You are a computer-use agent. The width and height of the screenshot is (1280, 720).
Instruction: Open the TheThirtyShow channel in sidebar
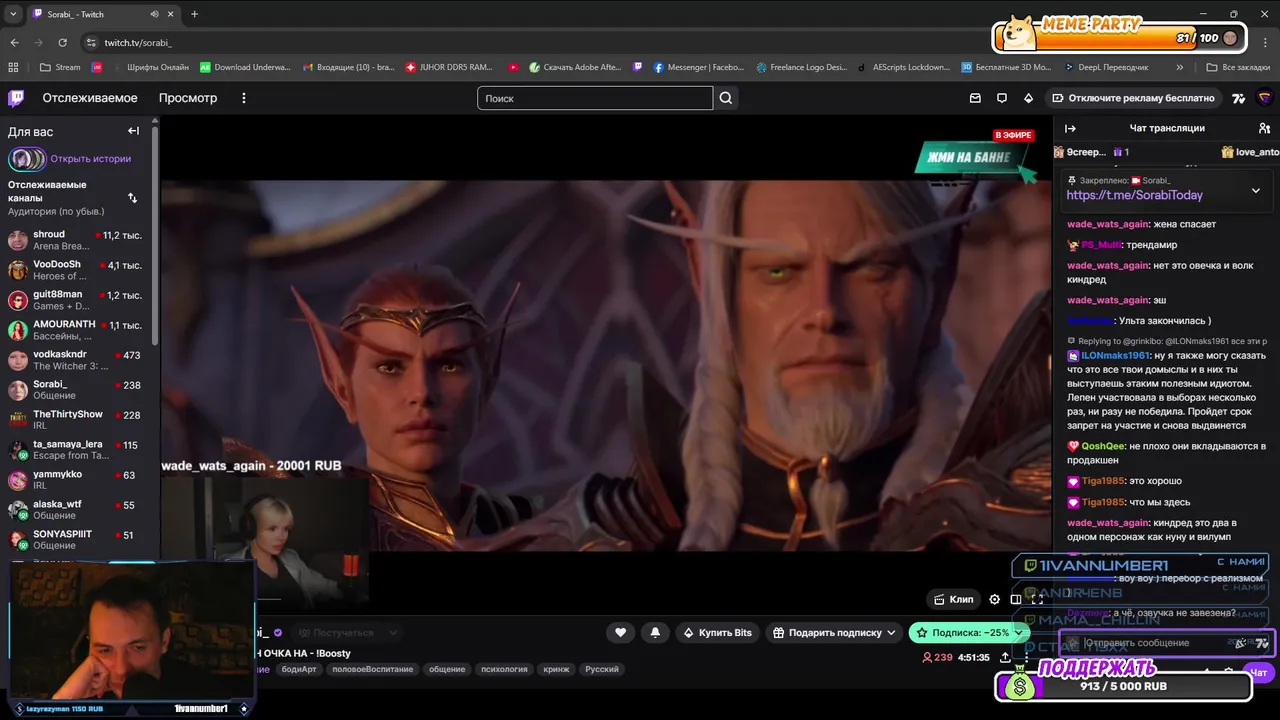[76, 420]
